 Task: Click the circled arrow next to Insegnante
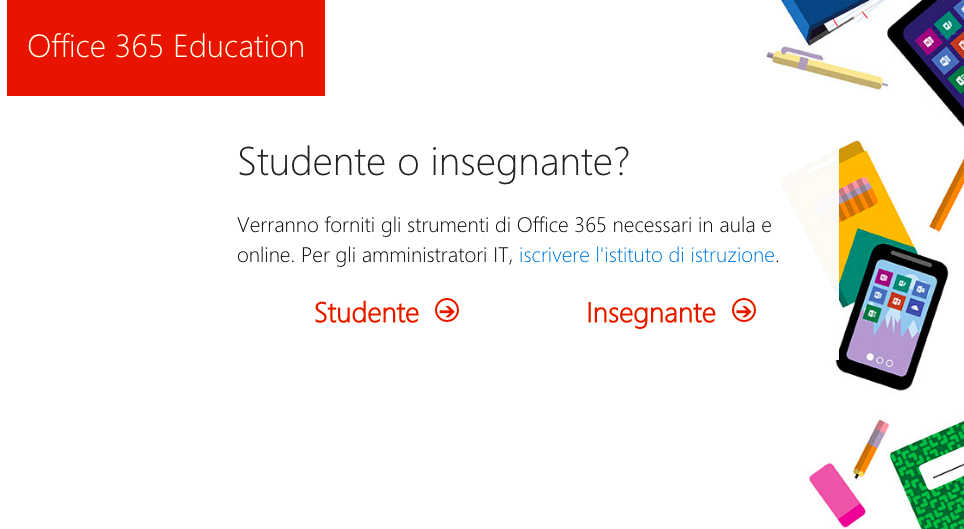point(744,311)
